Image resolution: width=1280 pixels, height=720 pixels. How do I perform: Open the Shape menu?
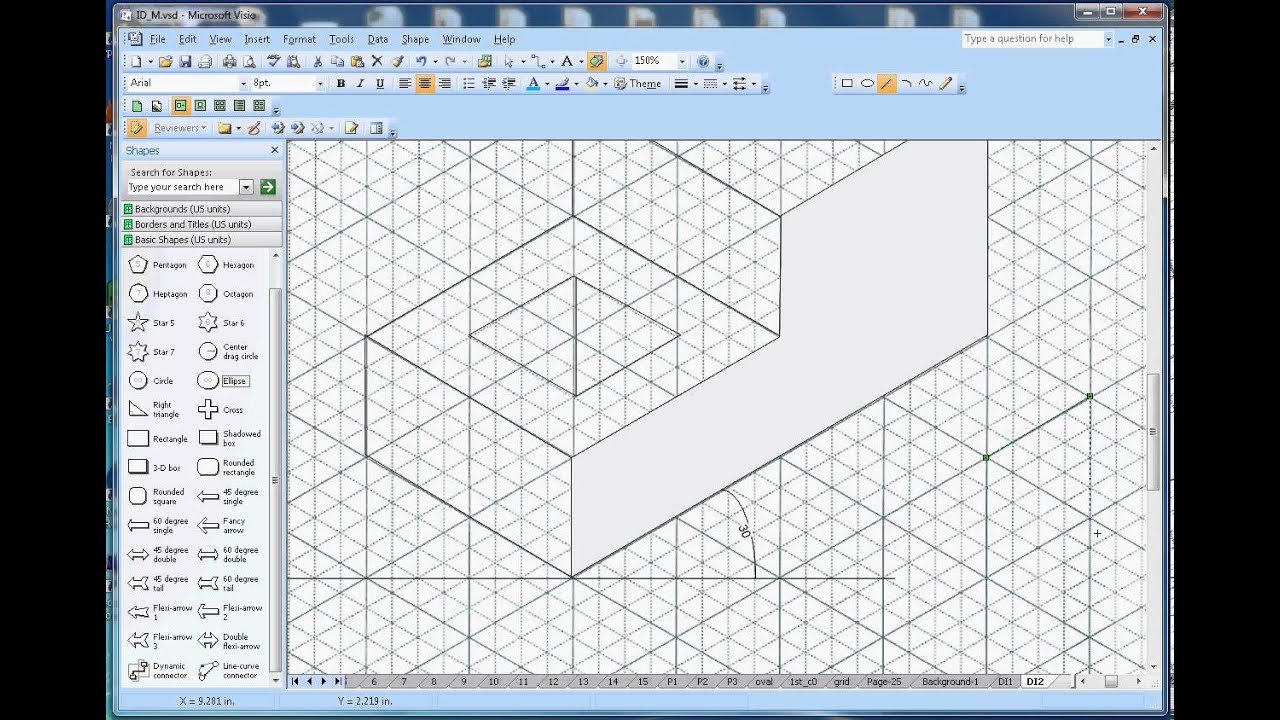[415, 39]
